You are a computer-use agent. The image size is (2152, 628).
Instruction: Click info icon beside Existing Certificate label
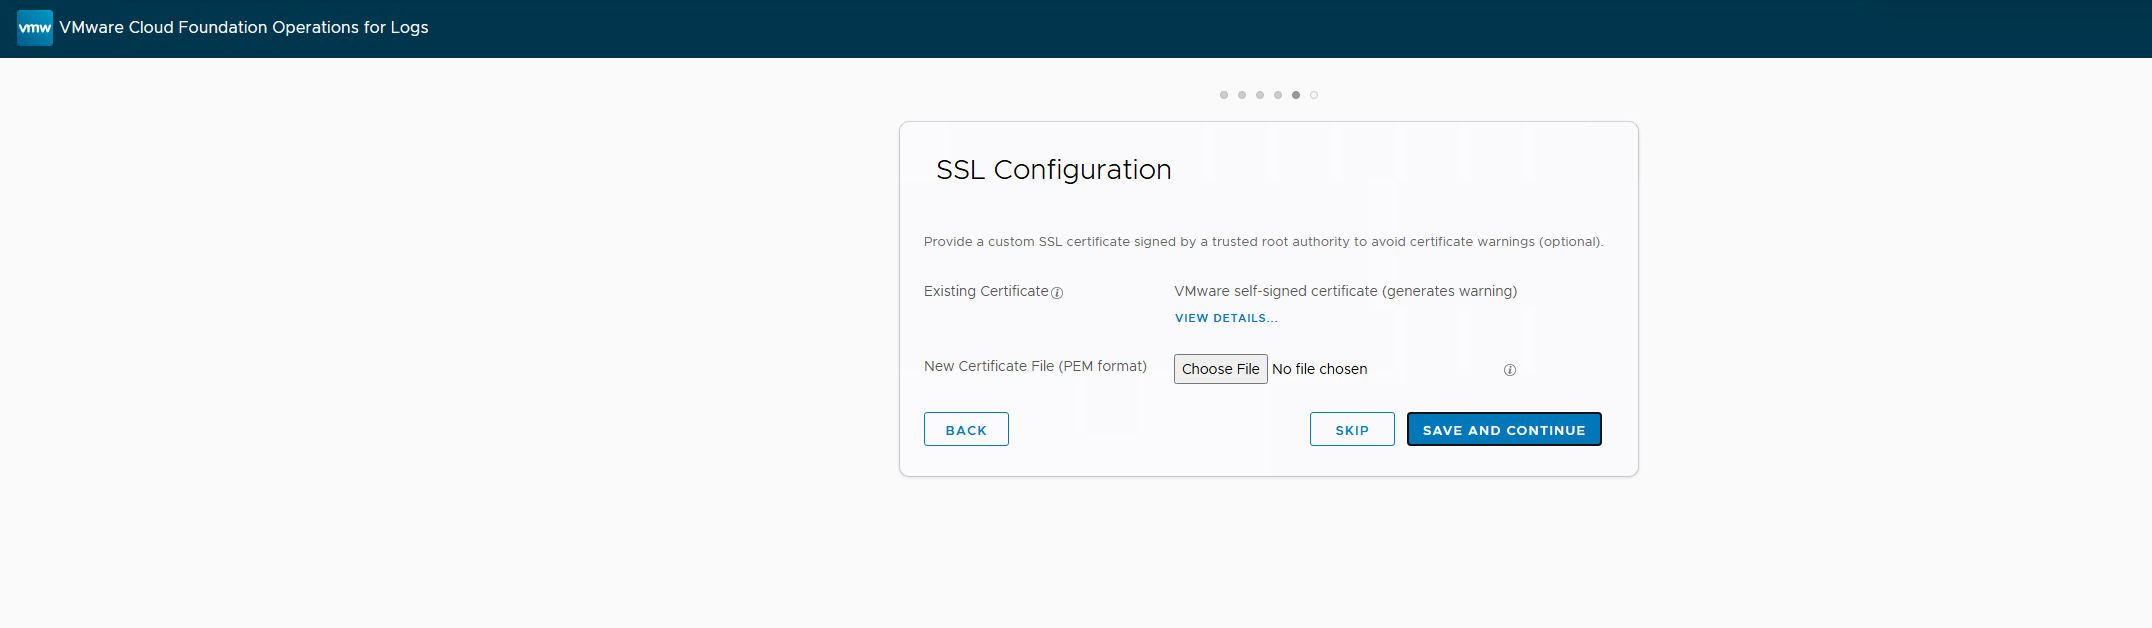point(1057,293)
